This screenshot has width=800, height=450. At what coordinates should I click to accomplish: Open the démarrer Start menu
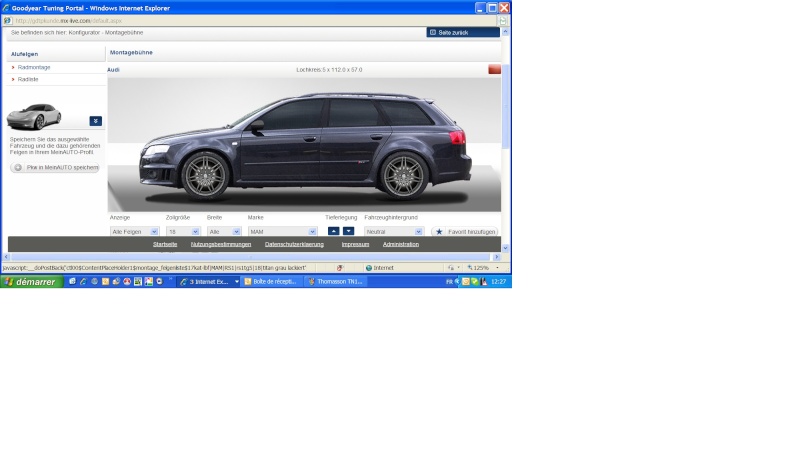pyautogui.click(x=32, y=282)
